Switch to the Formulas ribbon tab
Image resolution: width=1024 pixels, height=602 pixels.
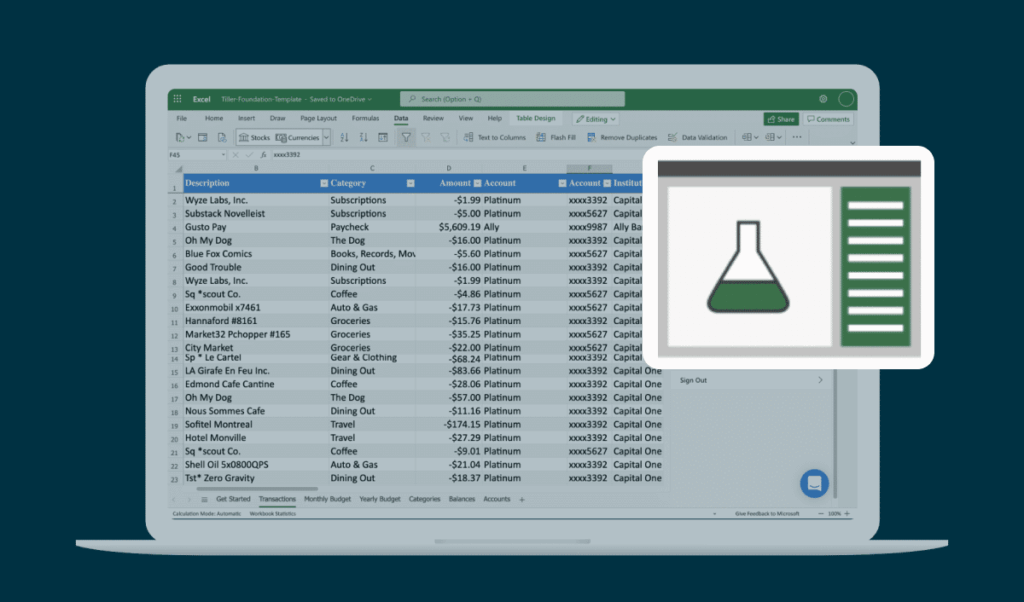pos(365,118)
